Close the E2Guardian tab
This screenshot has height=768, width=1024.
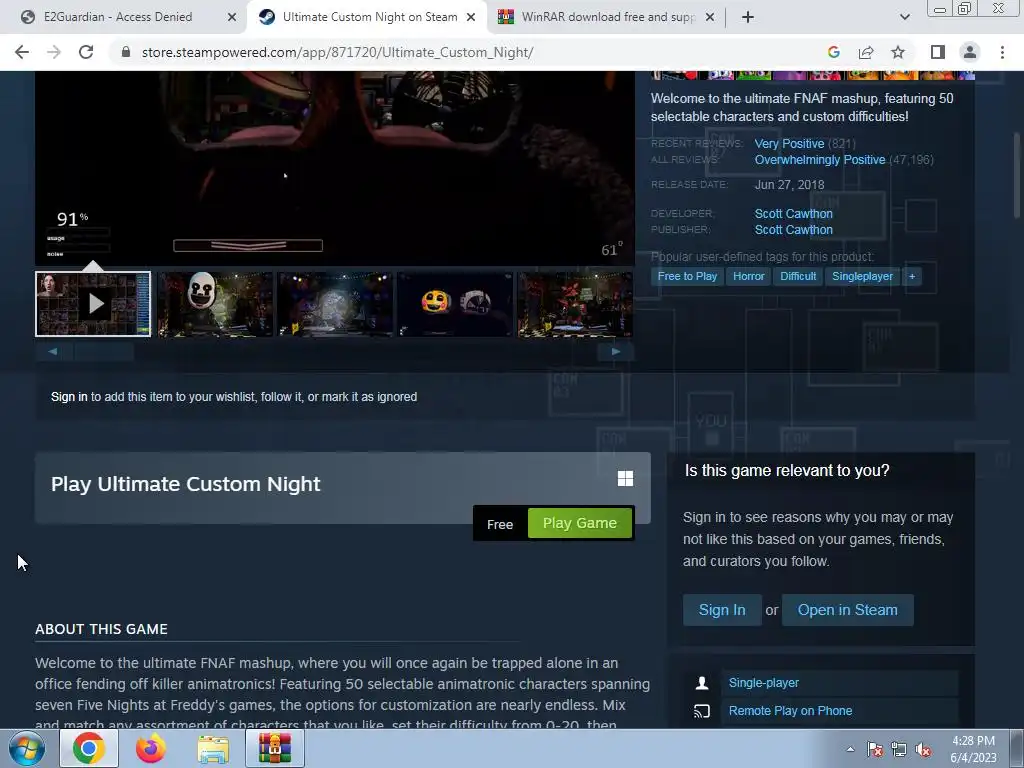point(231,17)
